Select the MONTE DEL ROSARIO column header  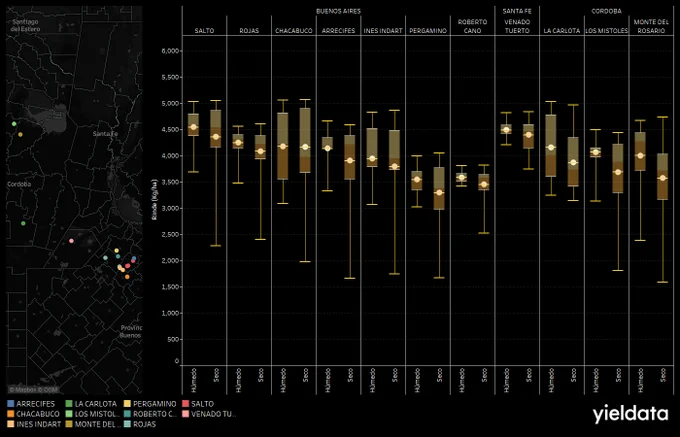(x=651, y=26)
